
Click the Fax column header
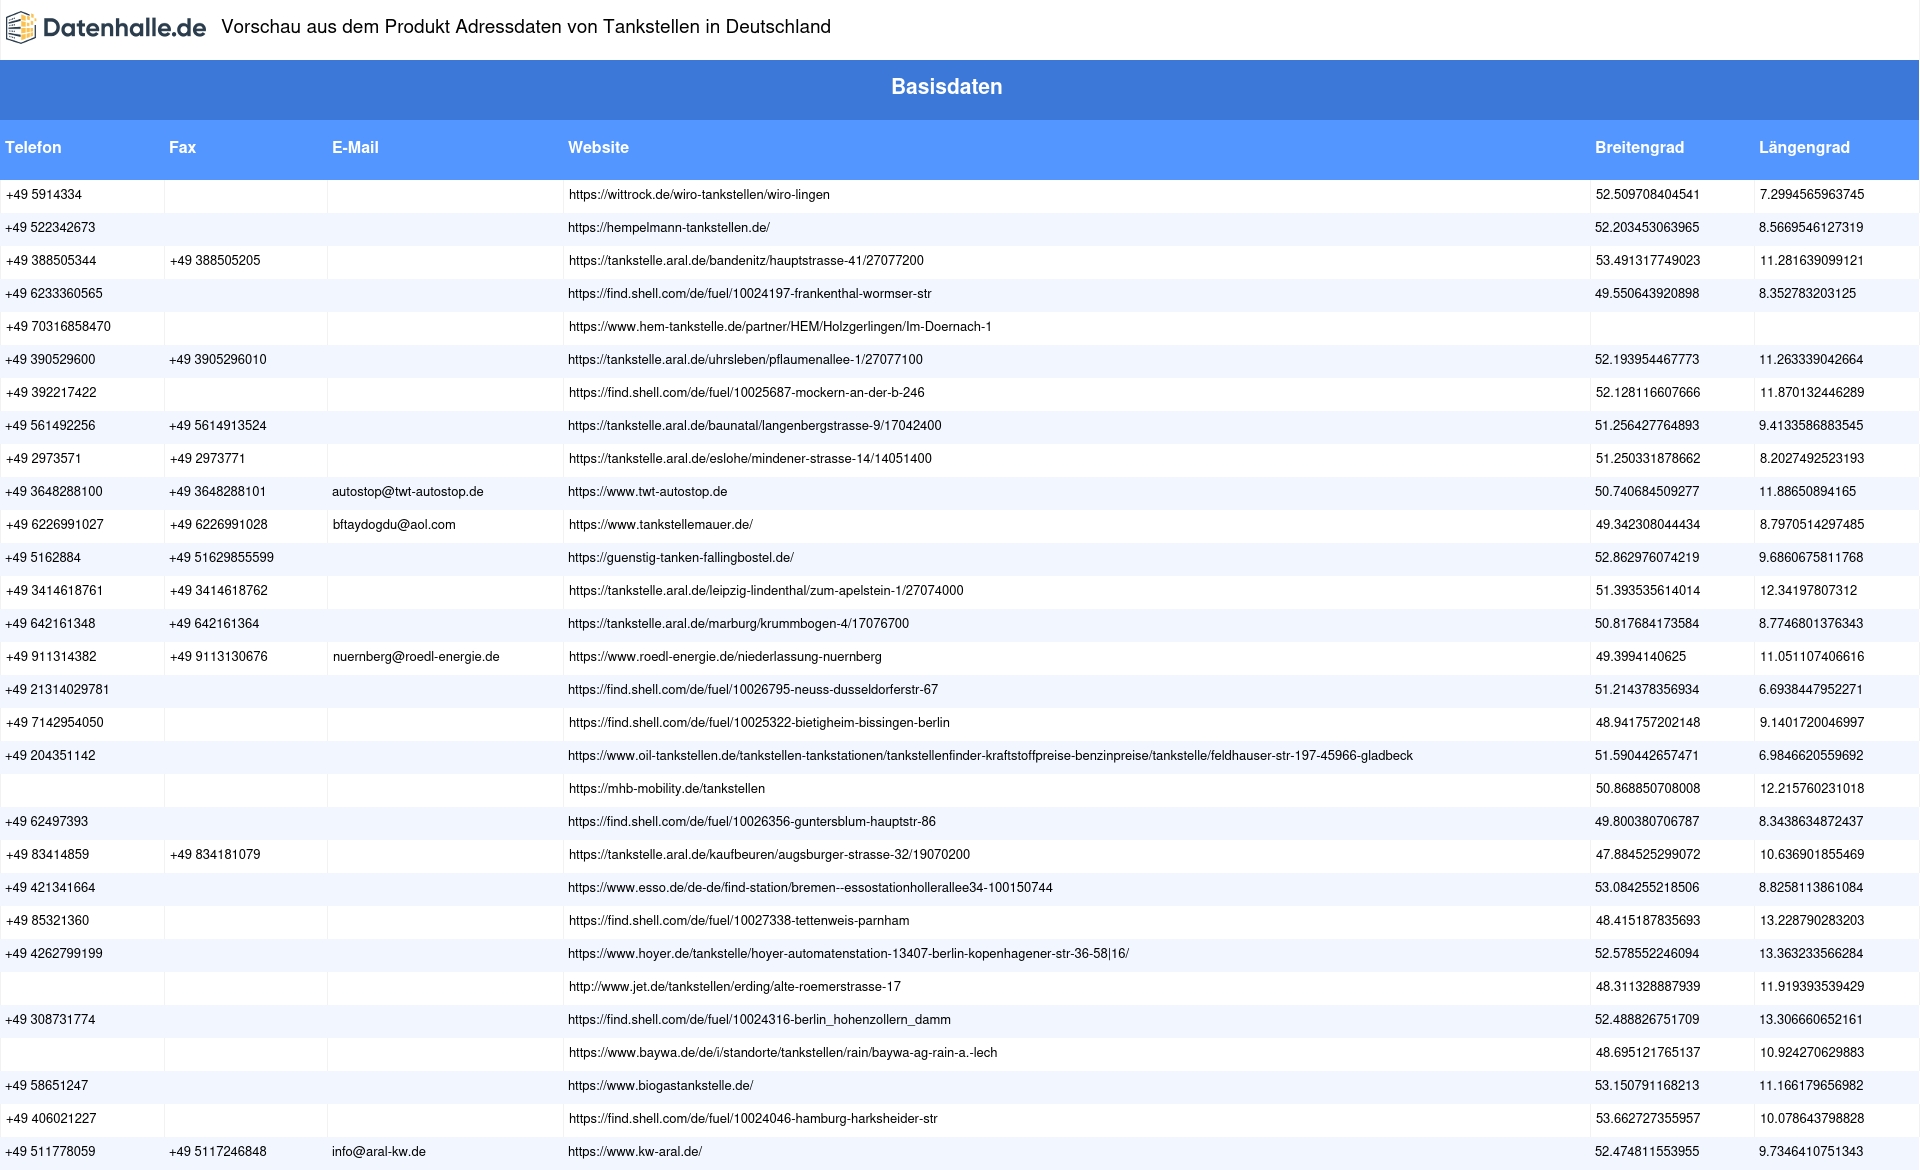coord(182,148)
